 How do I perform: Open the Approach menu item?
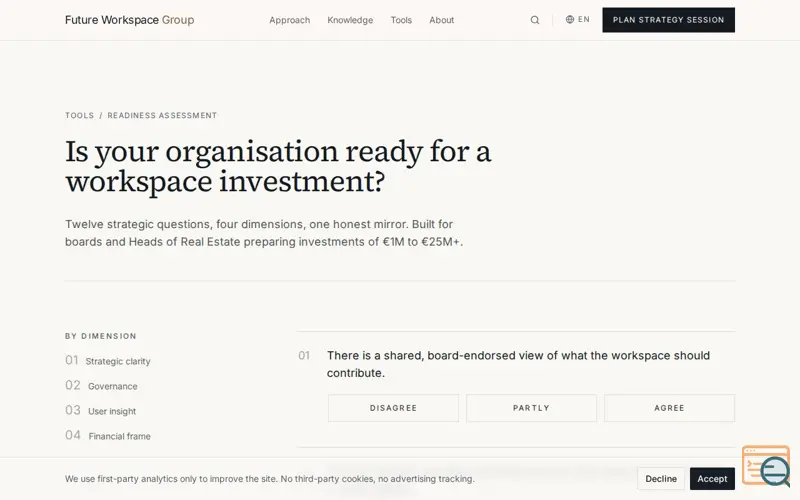click(289, 20)
